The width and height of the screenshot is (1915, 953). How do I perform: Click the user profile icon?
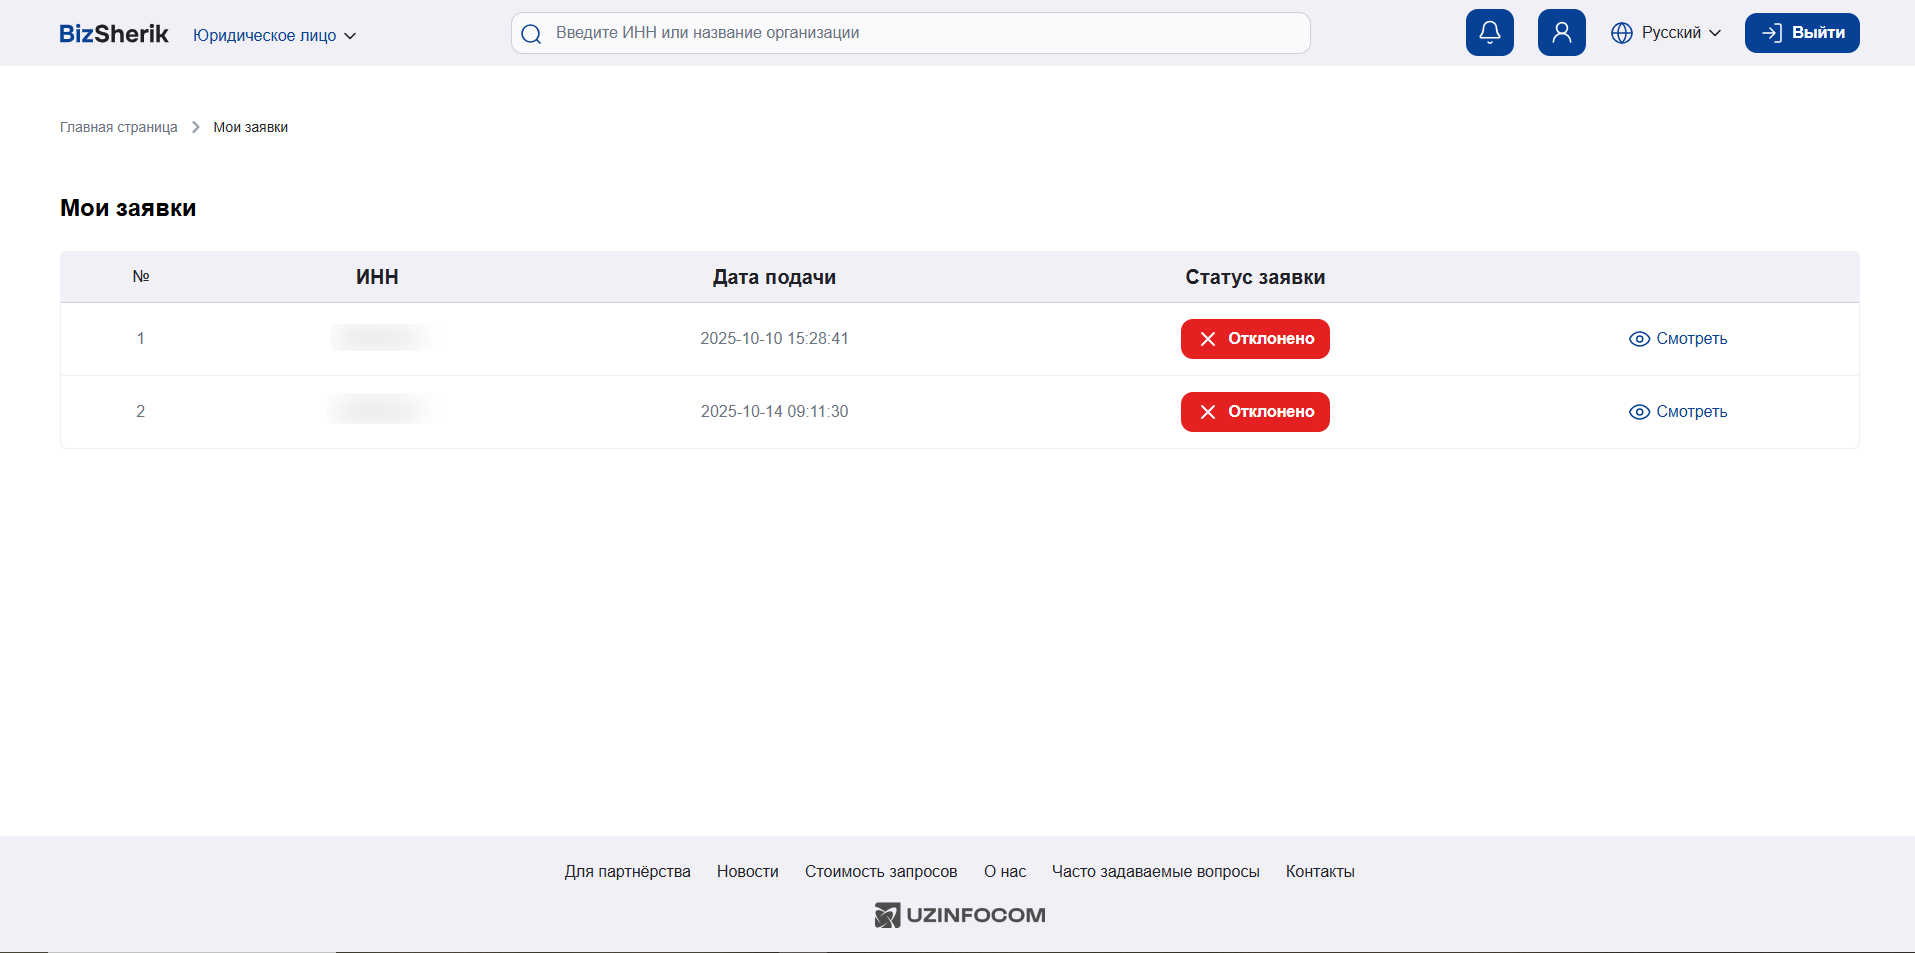[x=1561, y=32]
